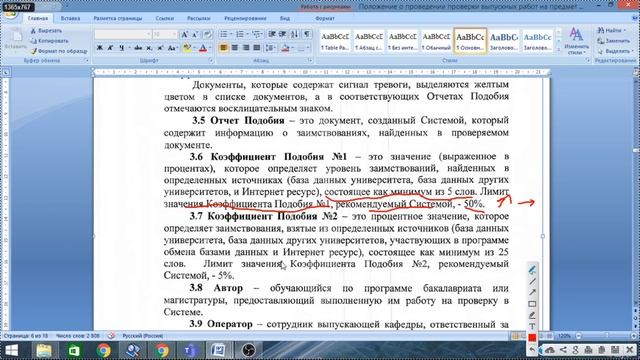This screenshot has height=360, width=640.
Task: Increase font size with grow font
Action: [184, 34]
